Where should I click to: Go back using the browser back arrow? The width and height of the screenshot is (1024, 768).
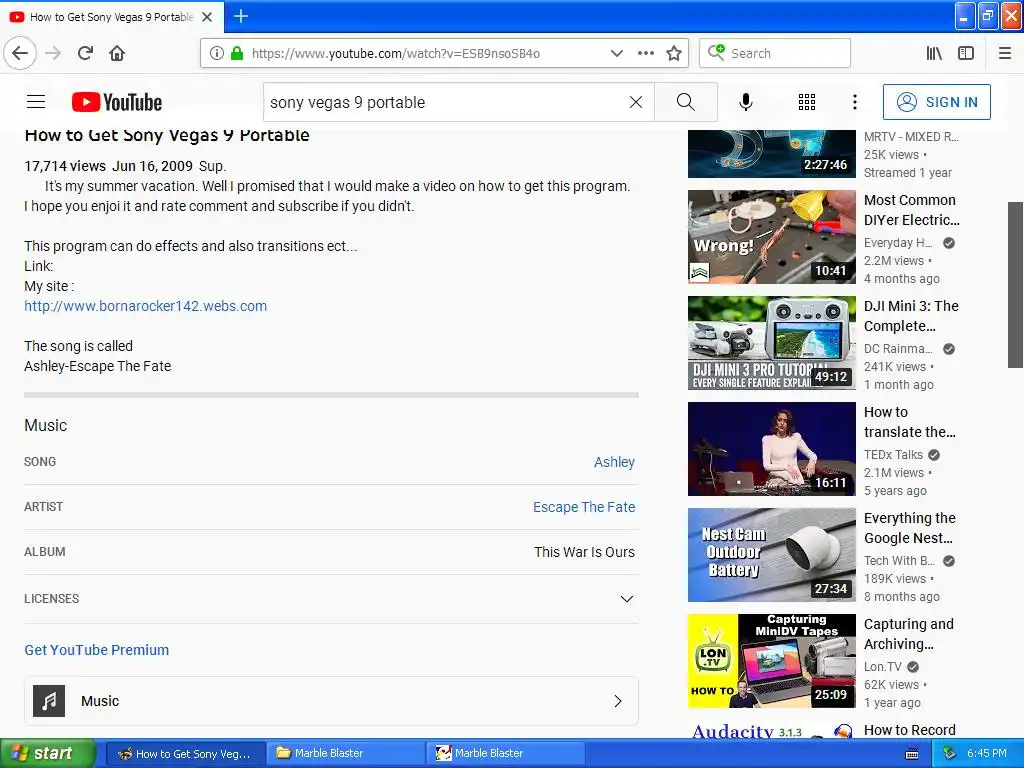click(x=20, y=53)
